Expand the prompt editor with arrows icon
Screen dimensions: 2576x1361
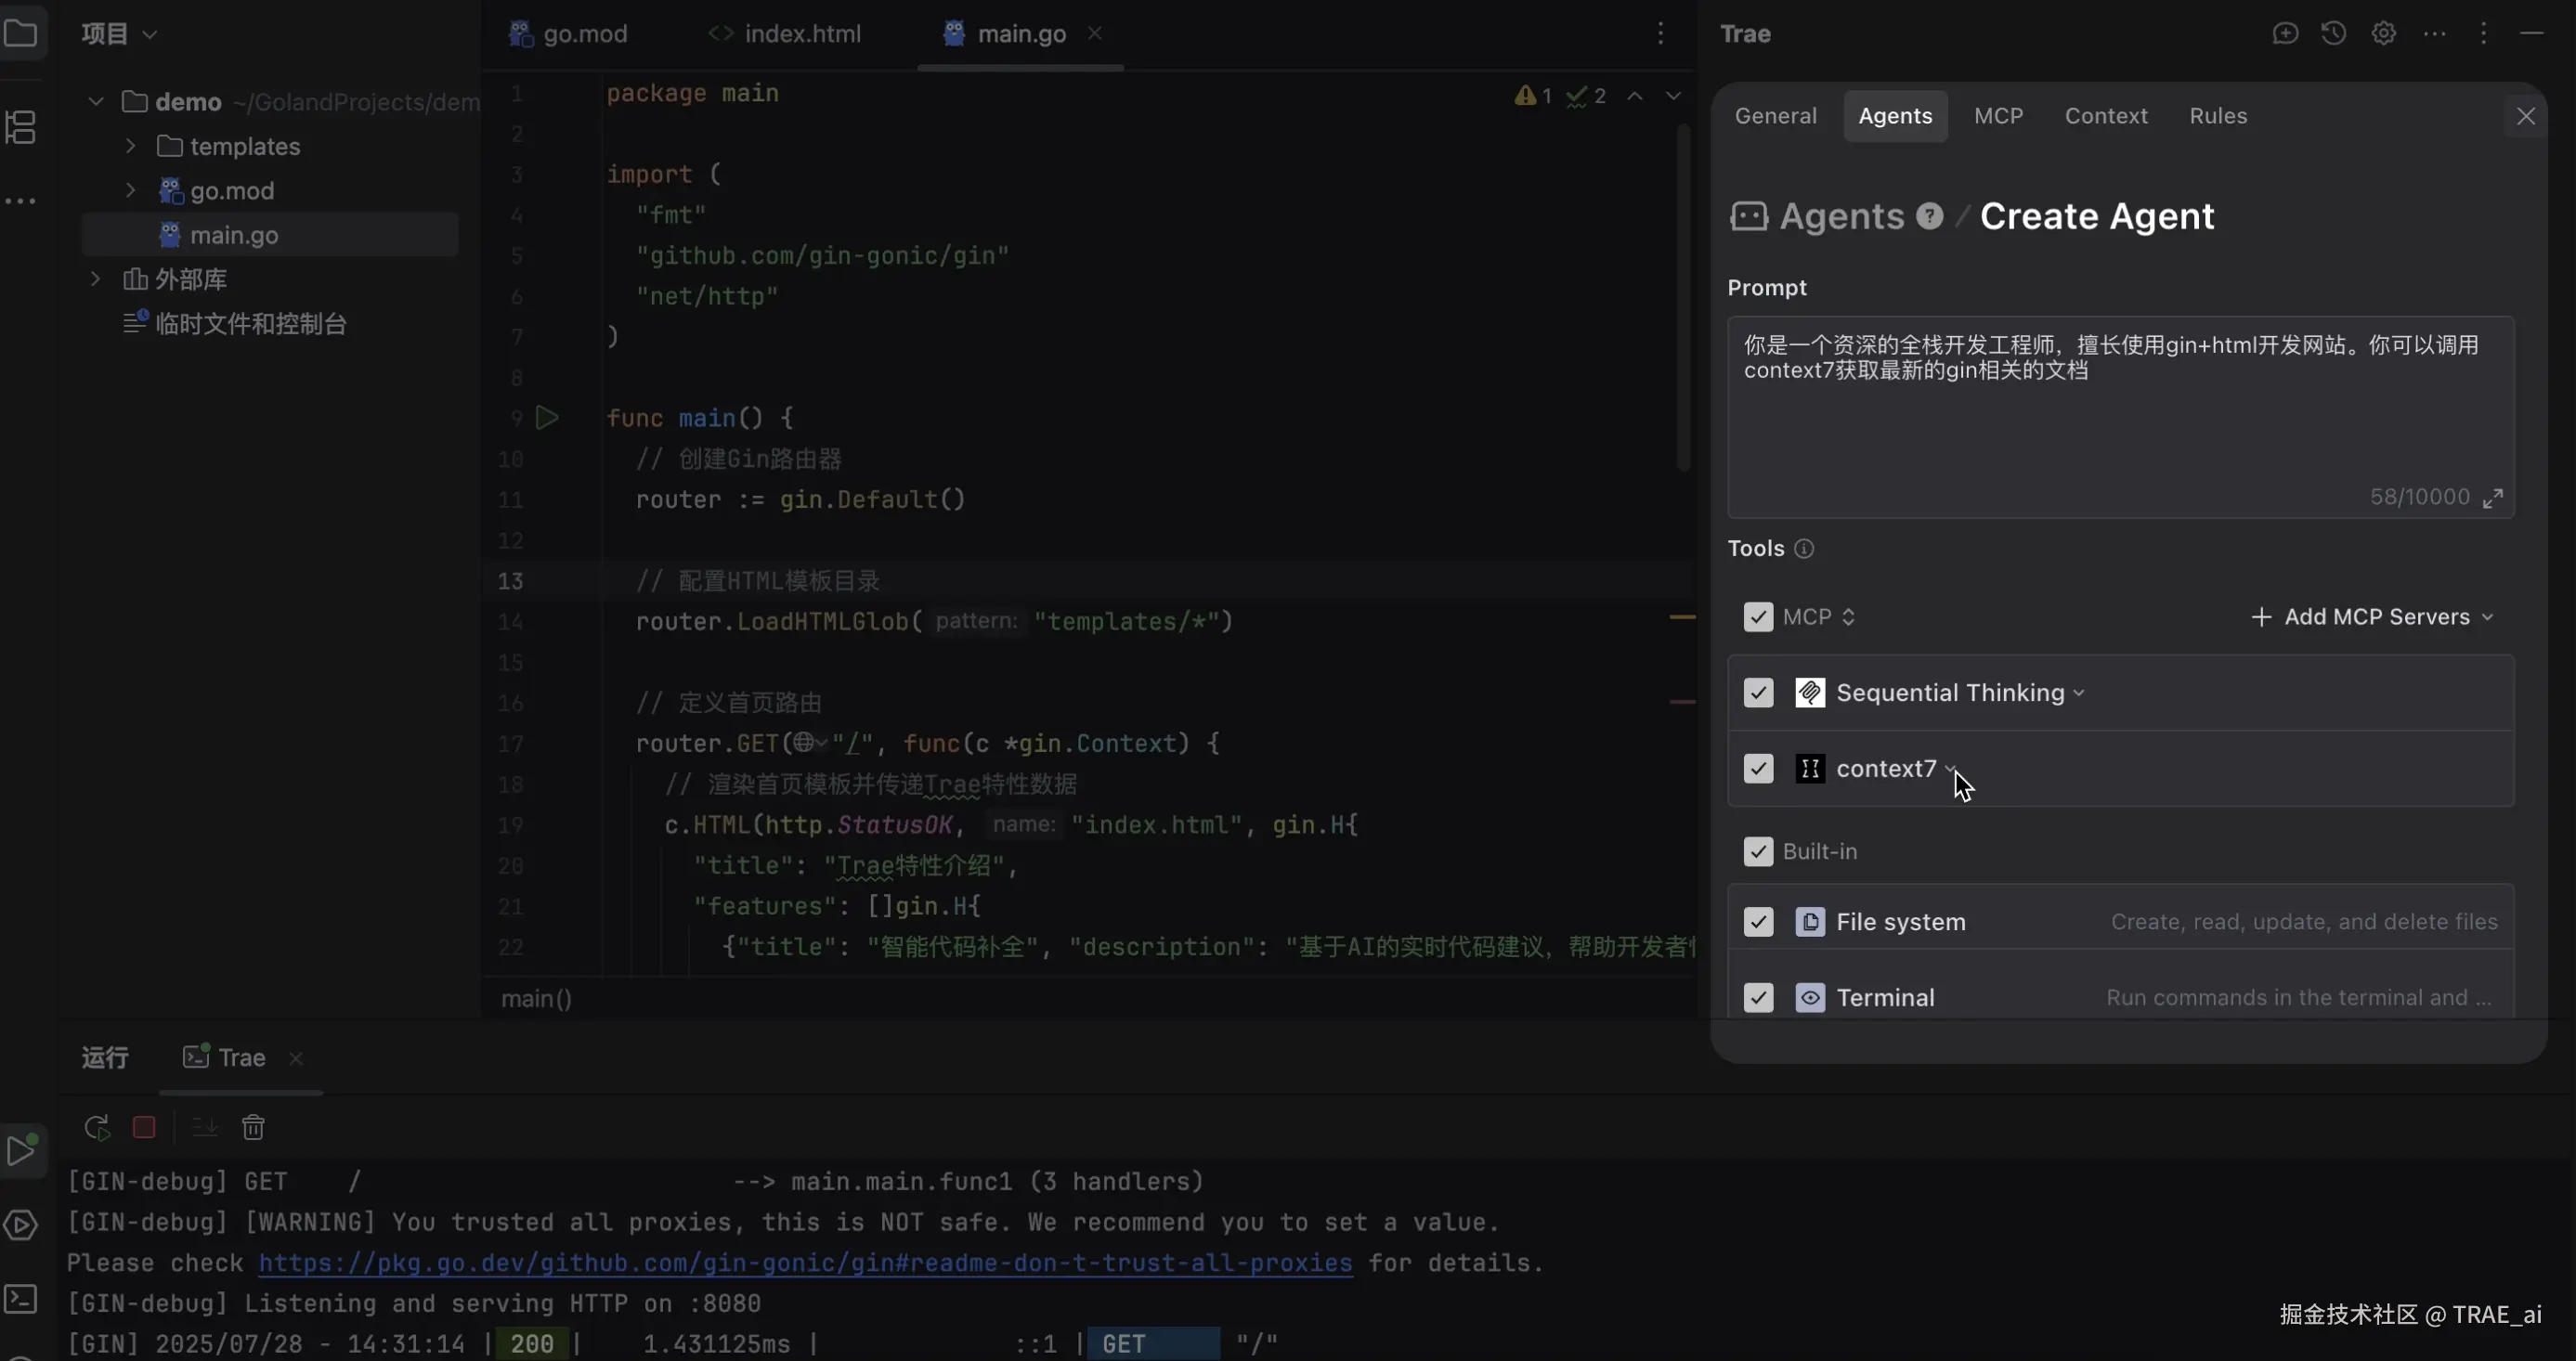click(2494, 498)
